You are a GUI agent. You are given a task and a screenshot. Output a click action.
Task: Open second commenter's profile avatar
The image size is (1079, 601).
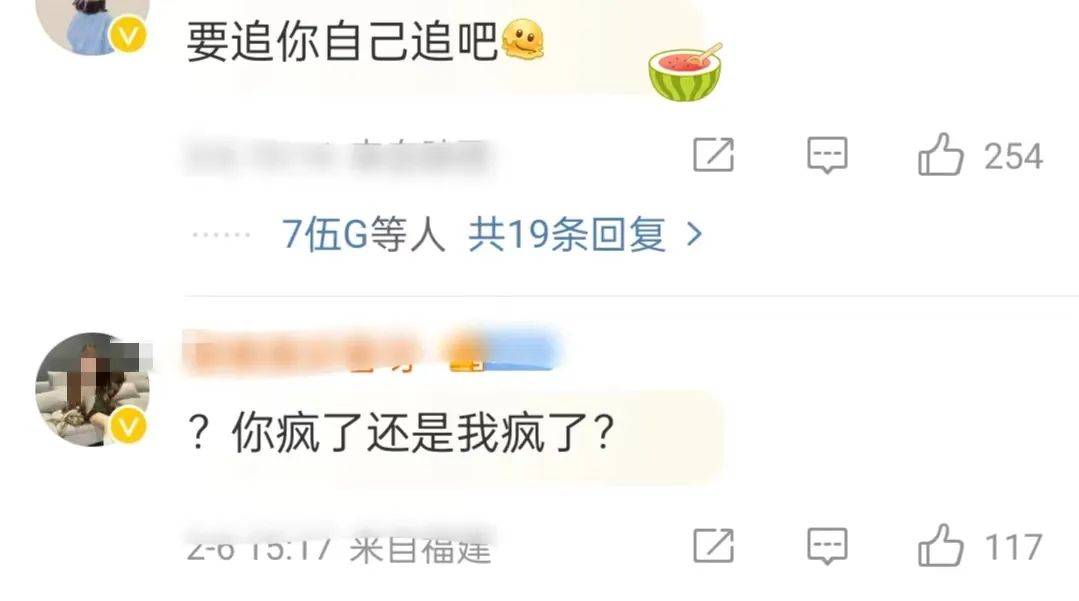(92, 390)
